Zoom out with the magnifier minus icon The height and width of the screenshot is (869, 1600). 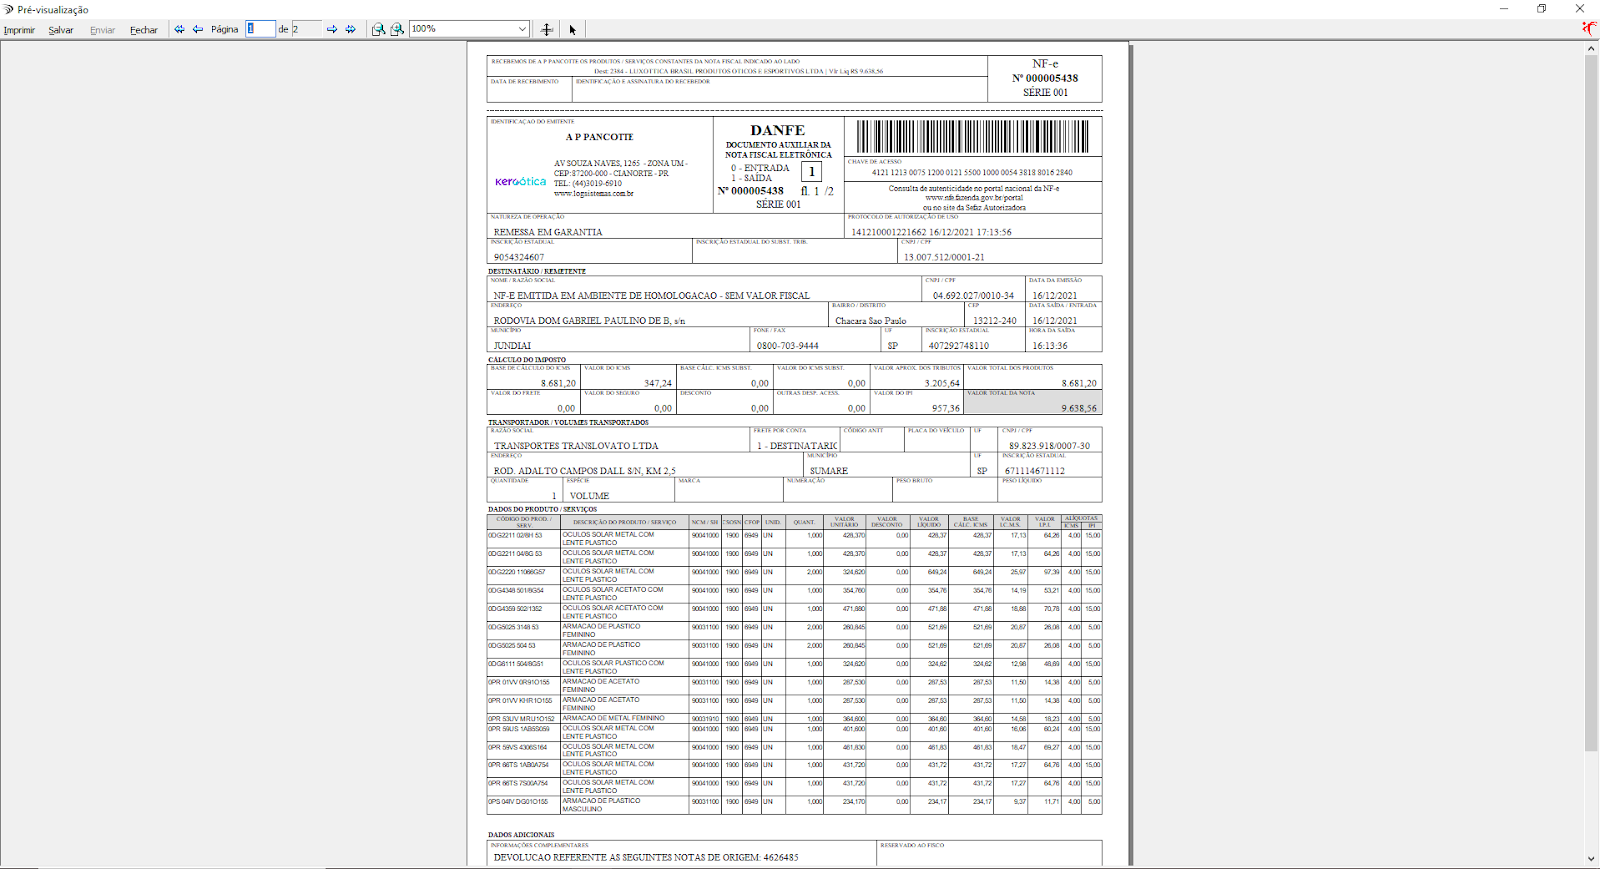[x=378, y=30]
